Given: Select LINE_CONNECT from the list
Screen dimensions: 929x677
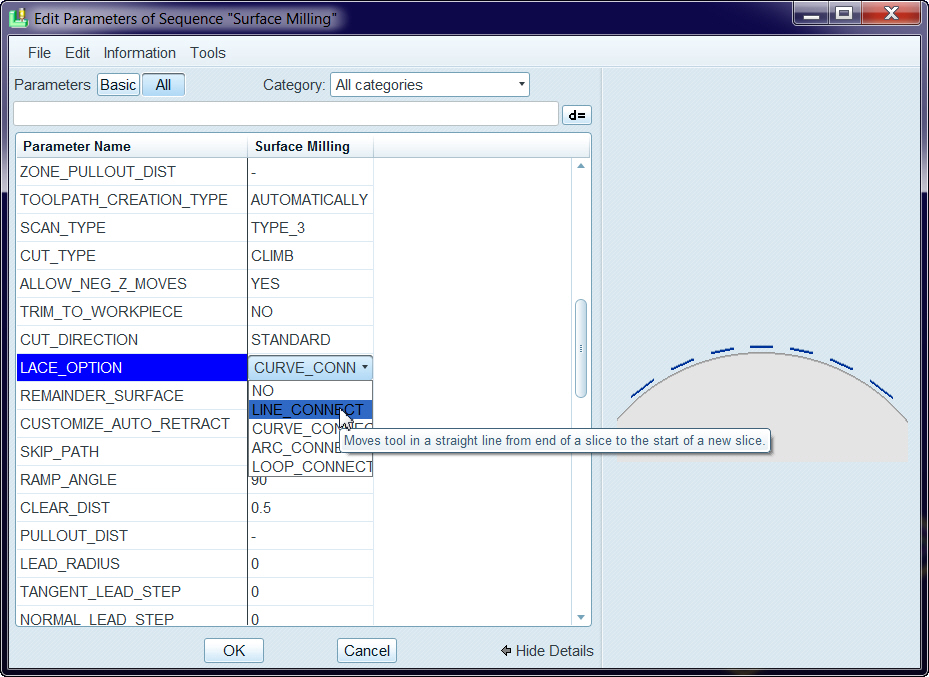Looking at the screenshot, I should (309, 410).
